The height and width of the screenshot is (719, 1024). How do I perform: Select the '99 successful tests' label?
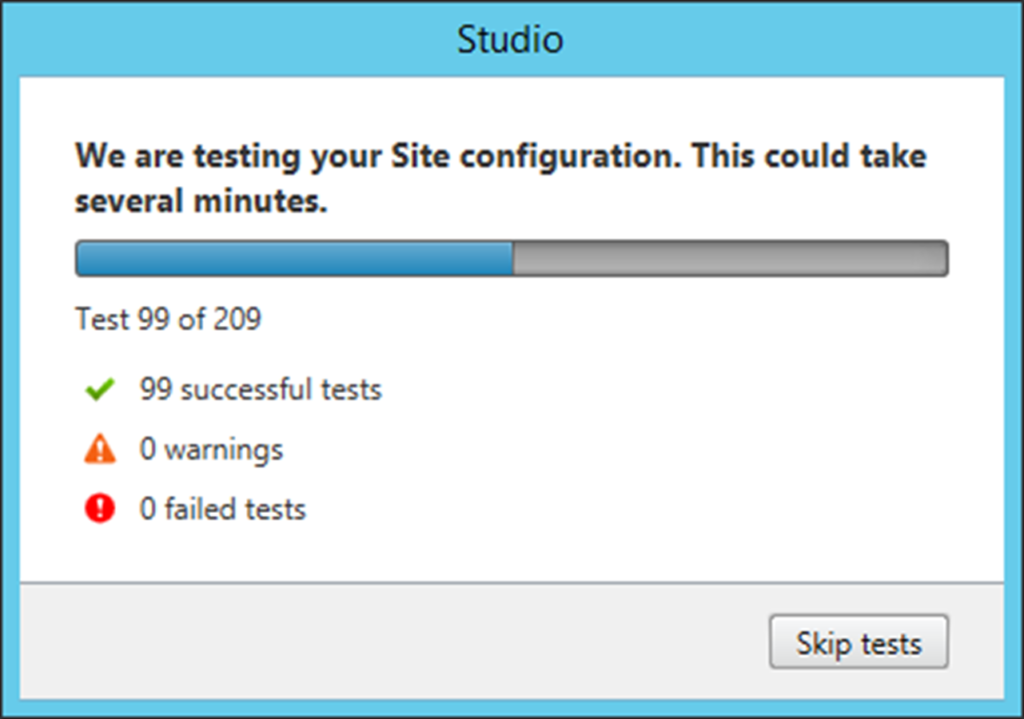(x=261, y=389)
